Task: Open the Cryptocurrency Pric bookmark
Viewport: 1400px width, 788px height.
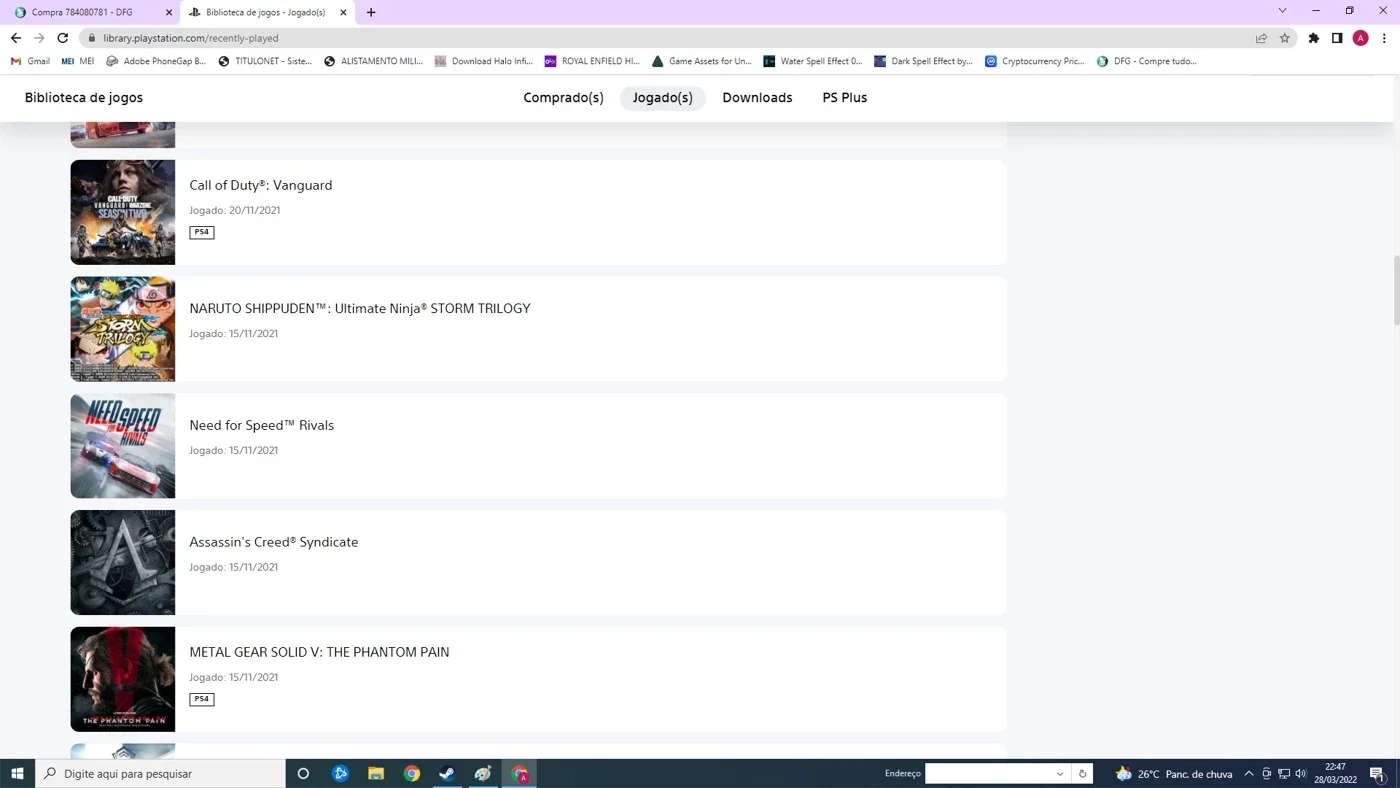Action: click(1034, 61)
